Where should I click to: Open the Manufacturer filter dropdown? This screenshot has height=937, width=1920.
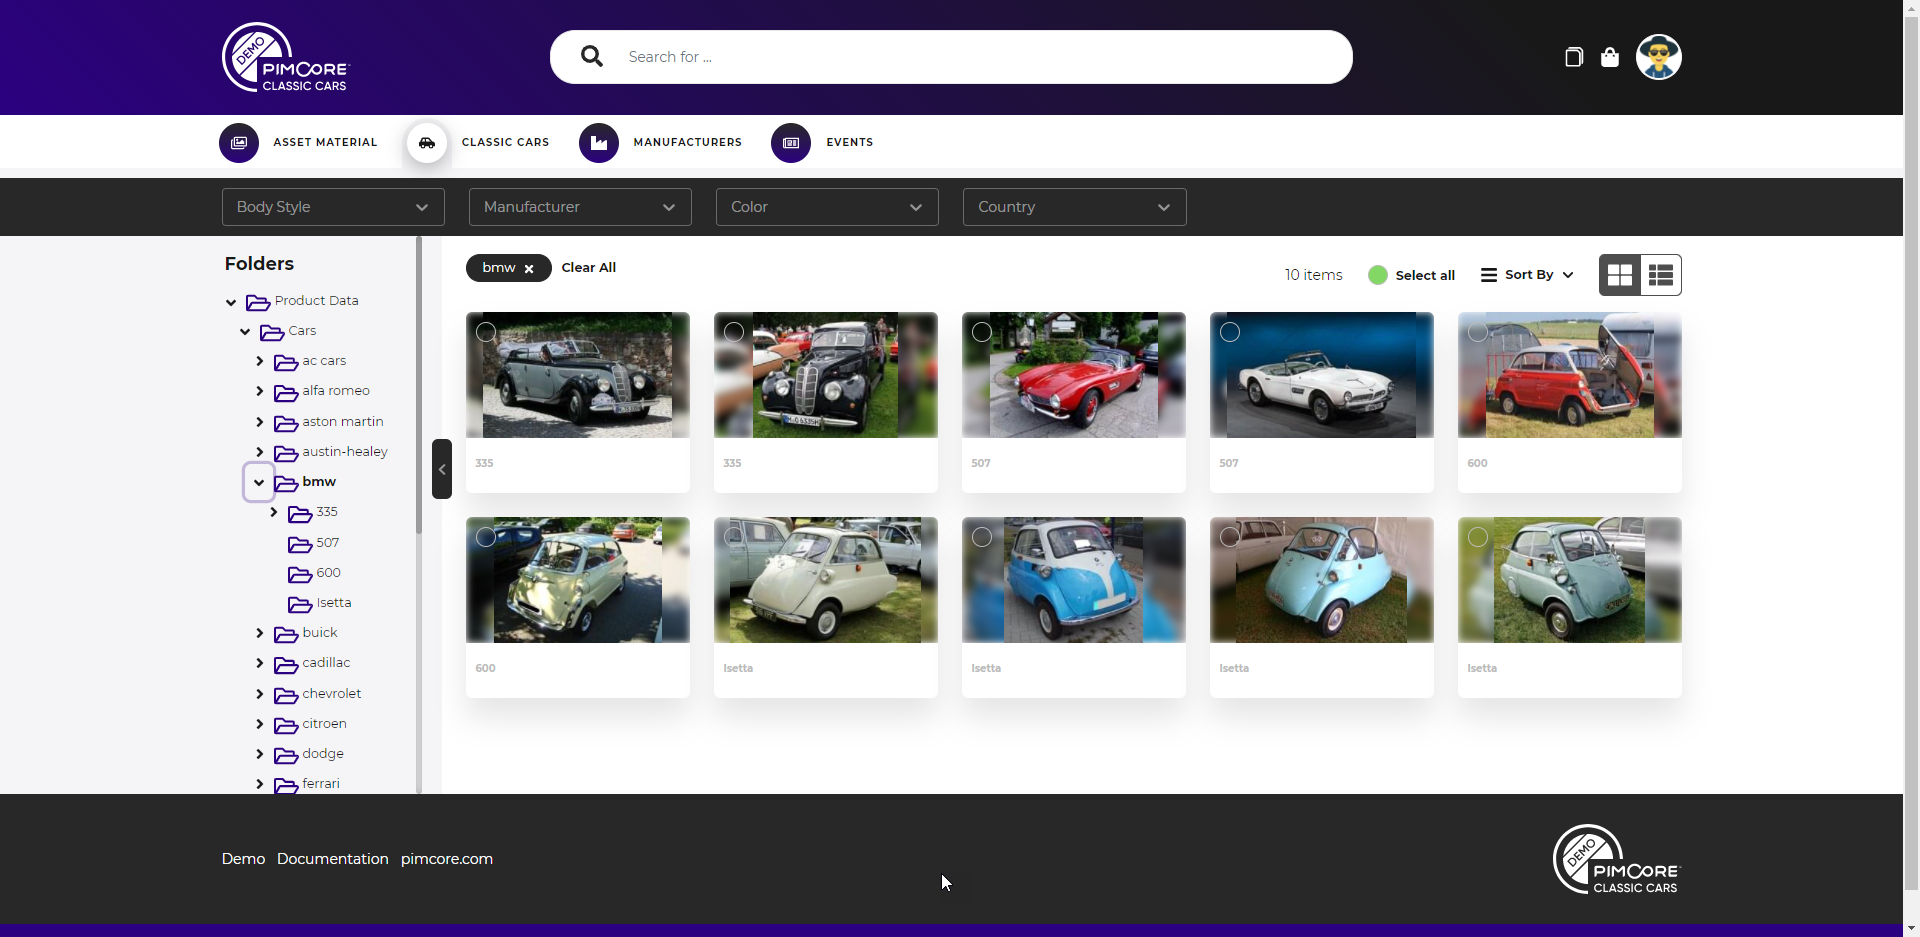(x=580, y=207)
